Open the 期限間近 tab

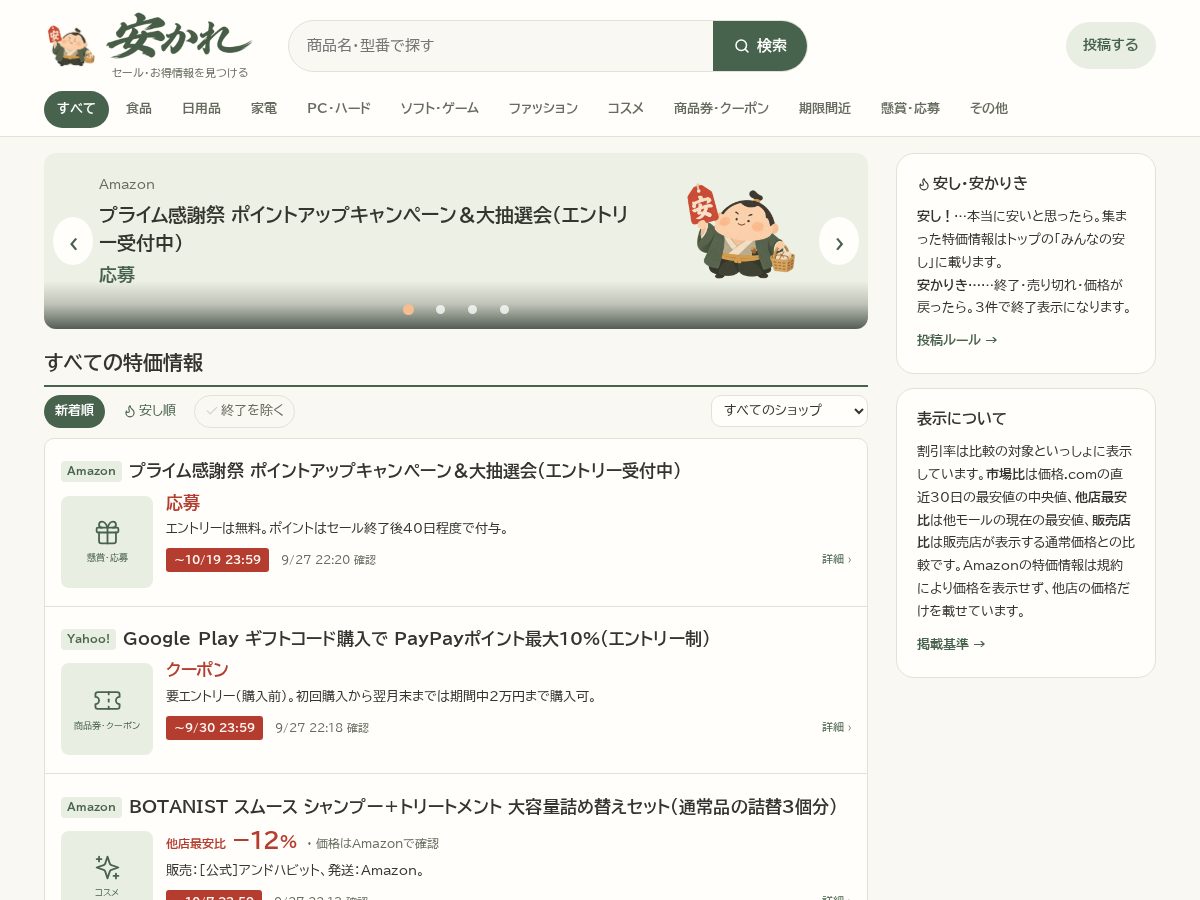click(825, 109)
